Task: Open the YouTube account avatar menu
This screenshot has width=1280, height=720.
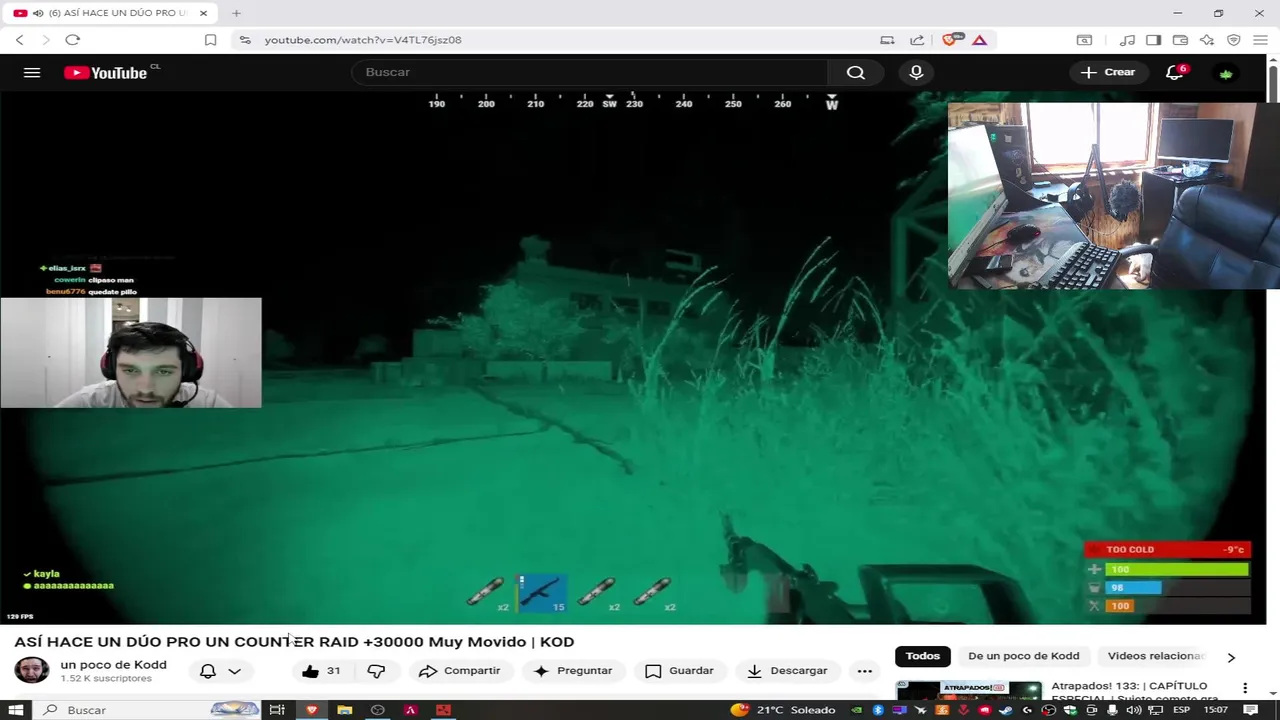Action: pyautogui.click(x=1226, y=73)
